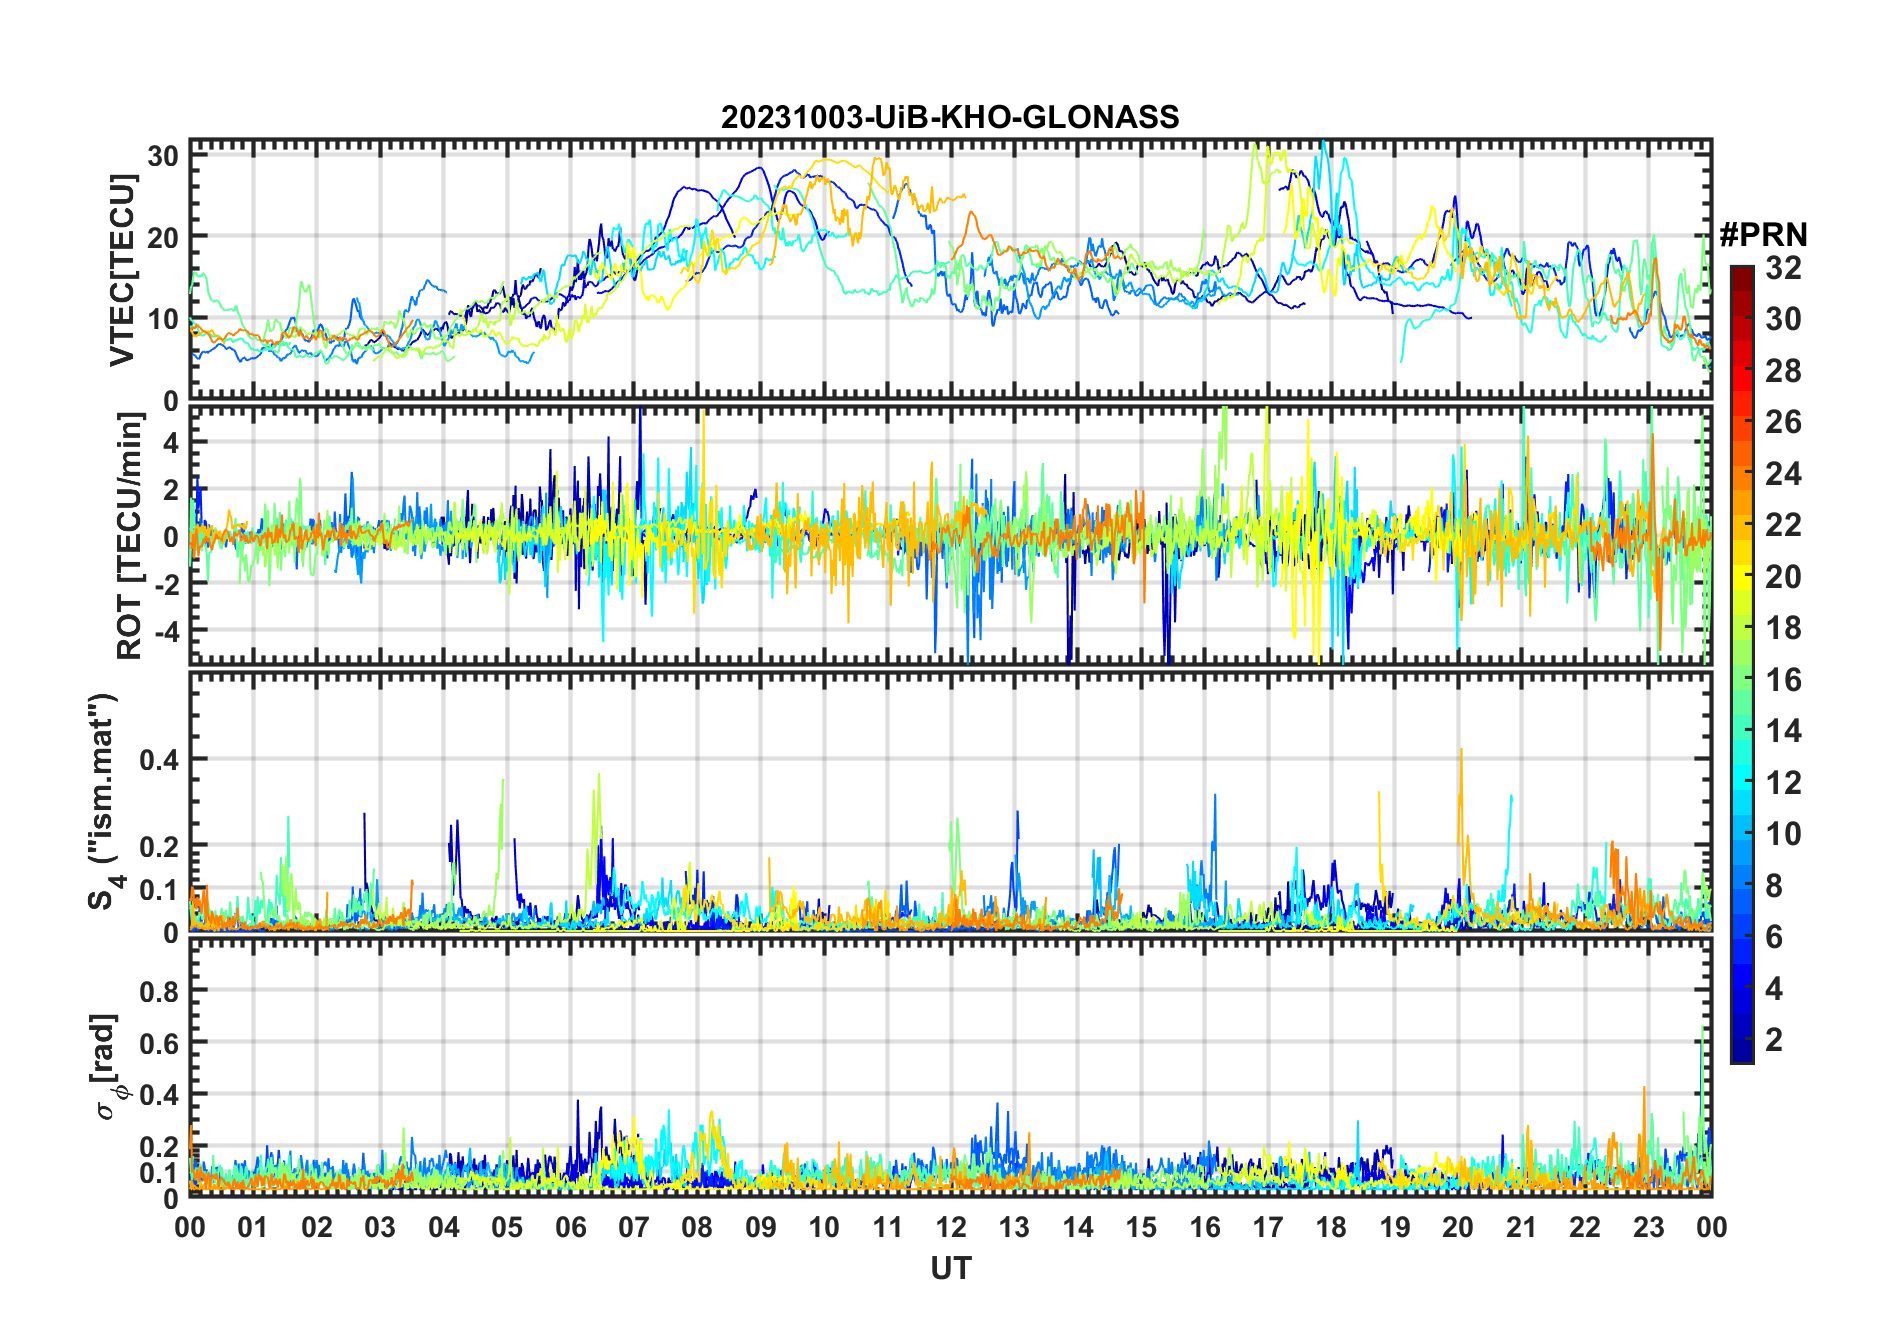This screenshot has height=1330, width=1902.
Task: Select colorbar tick label 14
Action: point(1783,730)
